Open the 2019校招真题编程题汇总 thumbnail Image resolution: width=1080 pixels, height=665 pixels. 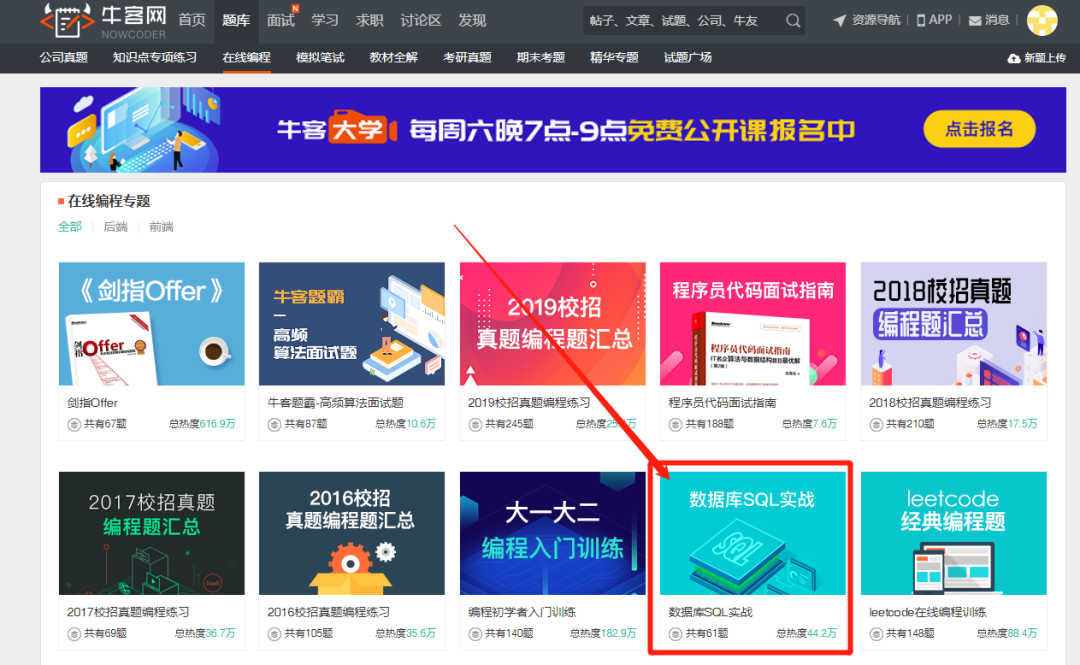(x=552, y=324)
